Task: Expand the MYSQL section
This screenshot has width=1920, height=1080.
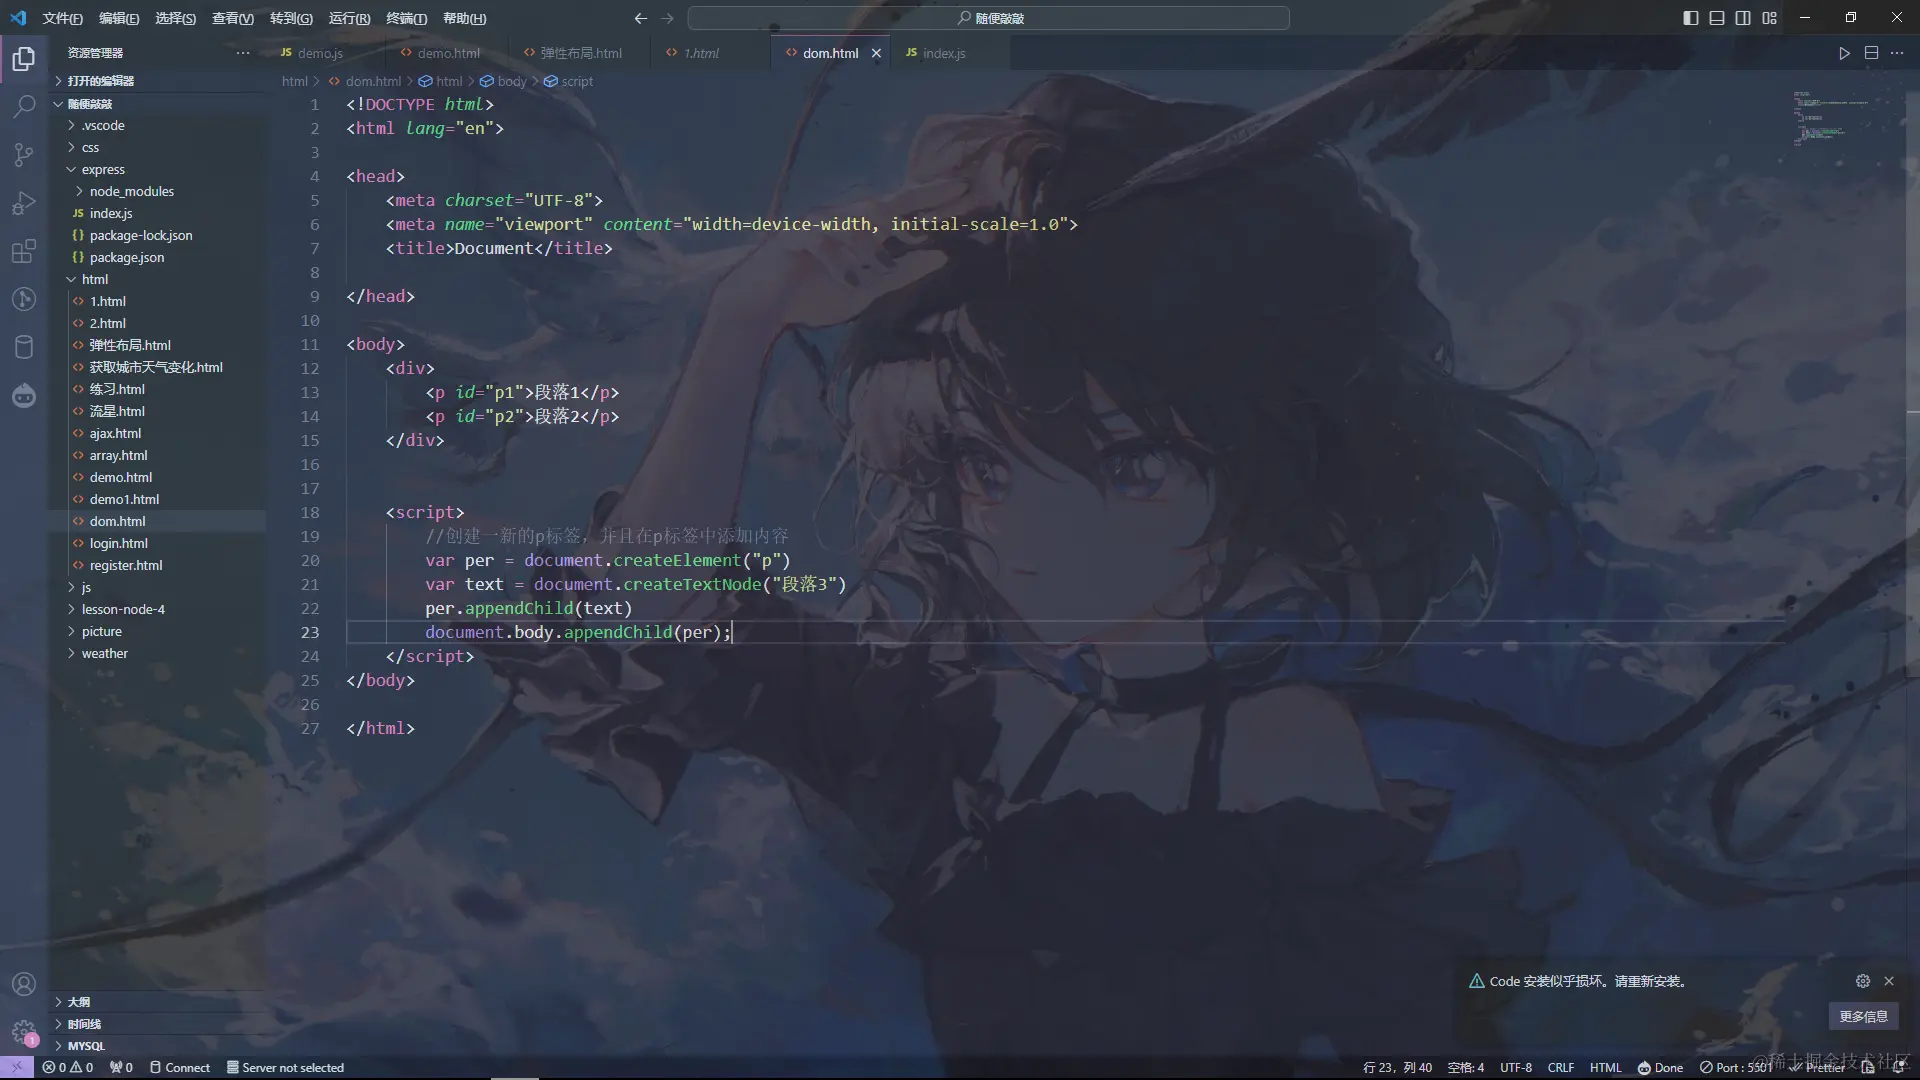Action: 86,1045
